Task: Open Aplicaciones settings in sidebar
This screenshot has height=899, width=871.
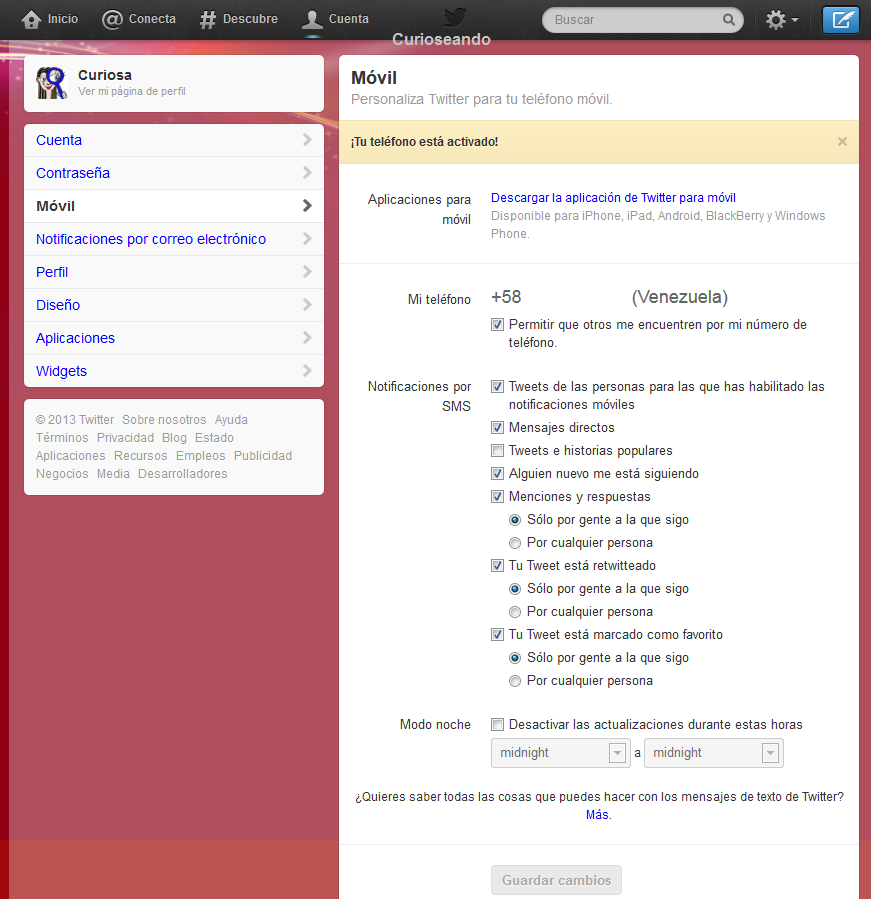Action: [174, 338]
